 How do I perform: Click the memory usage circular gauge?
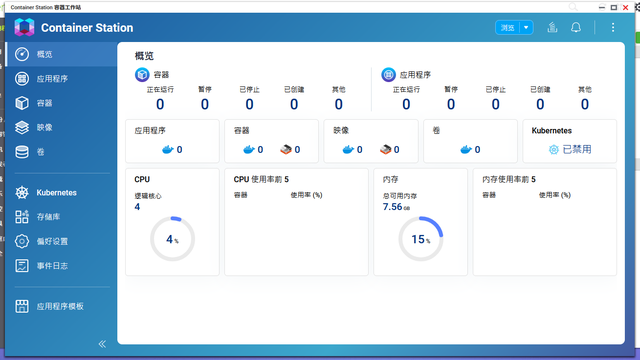click(421, 239)
